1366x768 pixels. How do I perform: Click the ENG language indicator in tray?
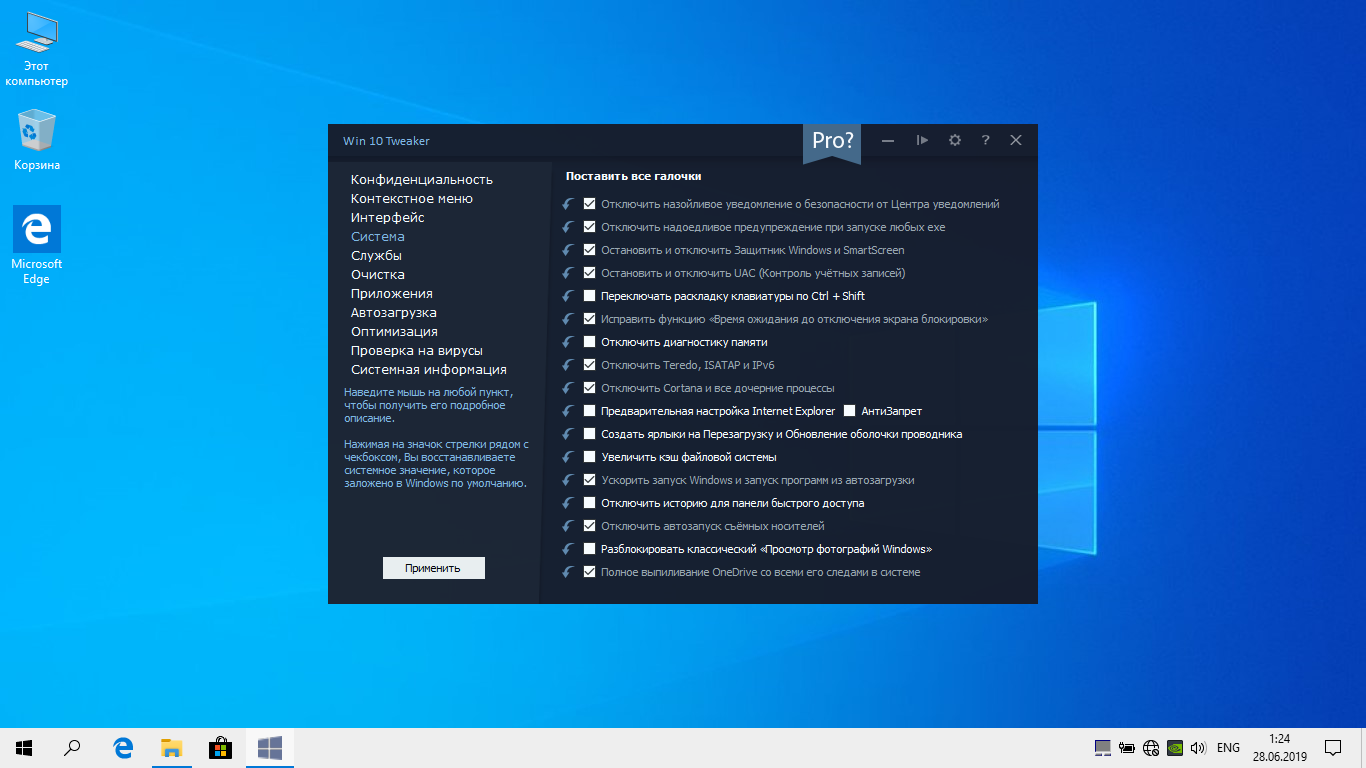(x=1228, y=748)
